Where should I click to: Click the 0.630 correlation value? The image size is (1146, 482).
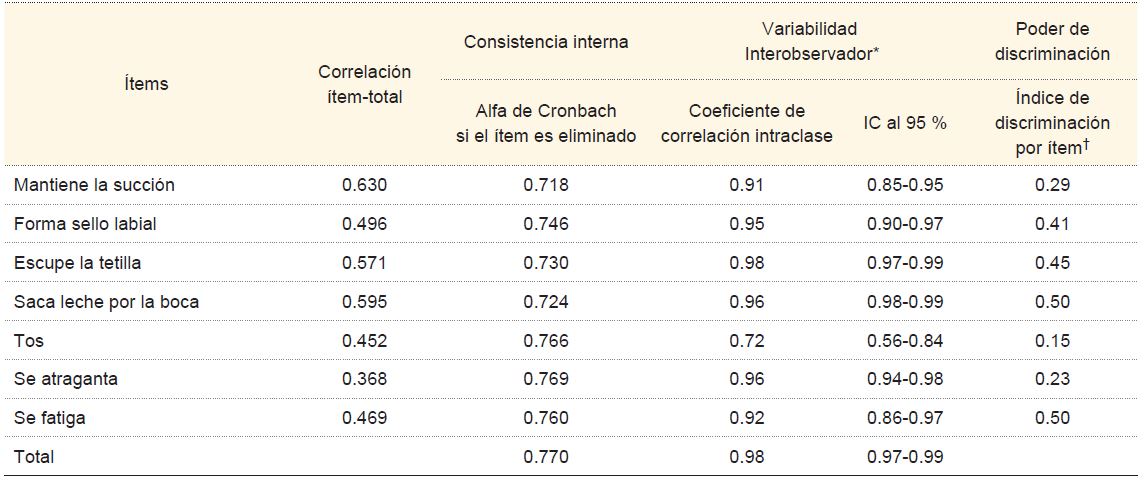tap(365, 185)
